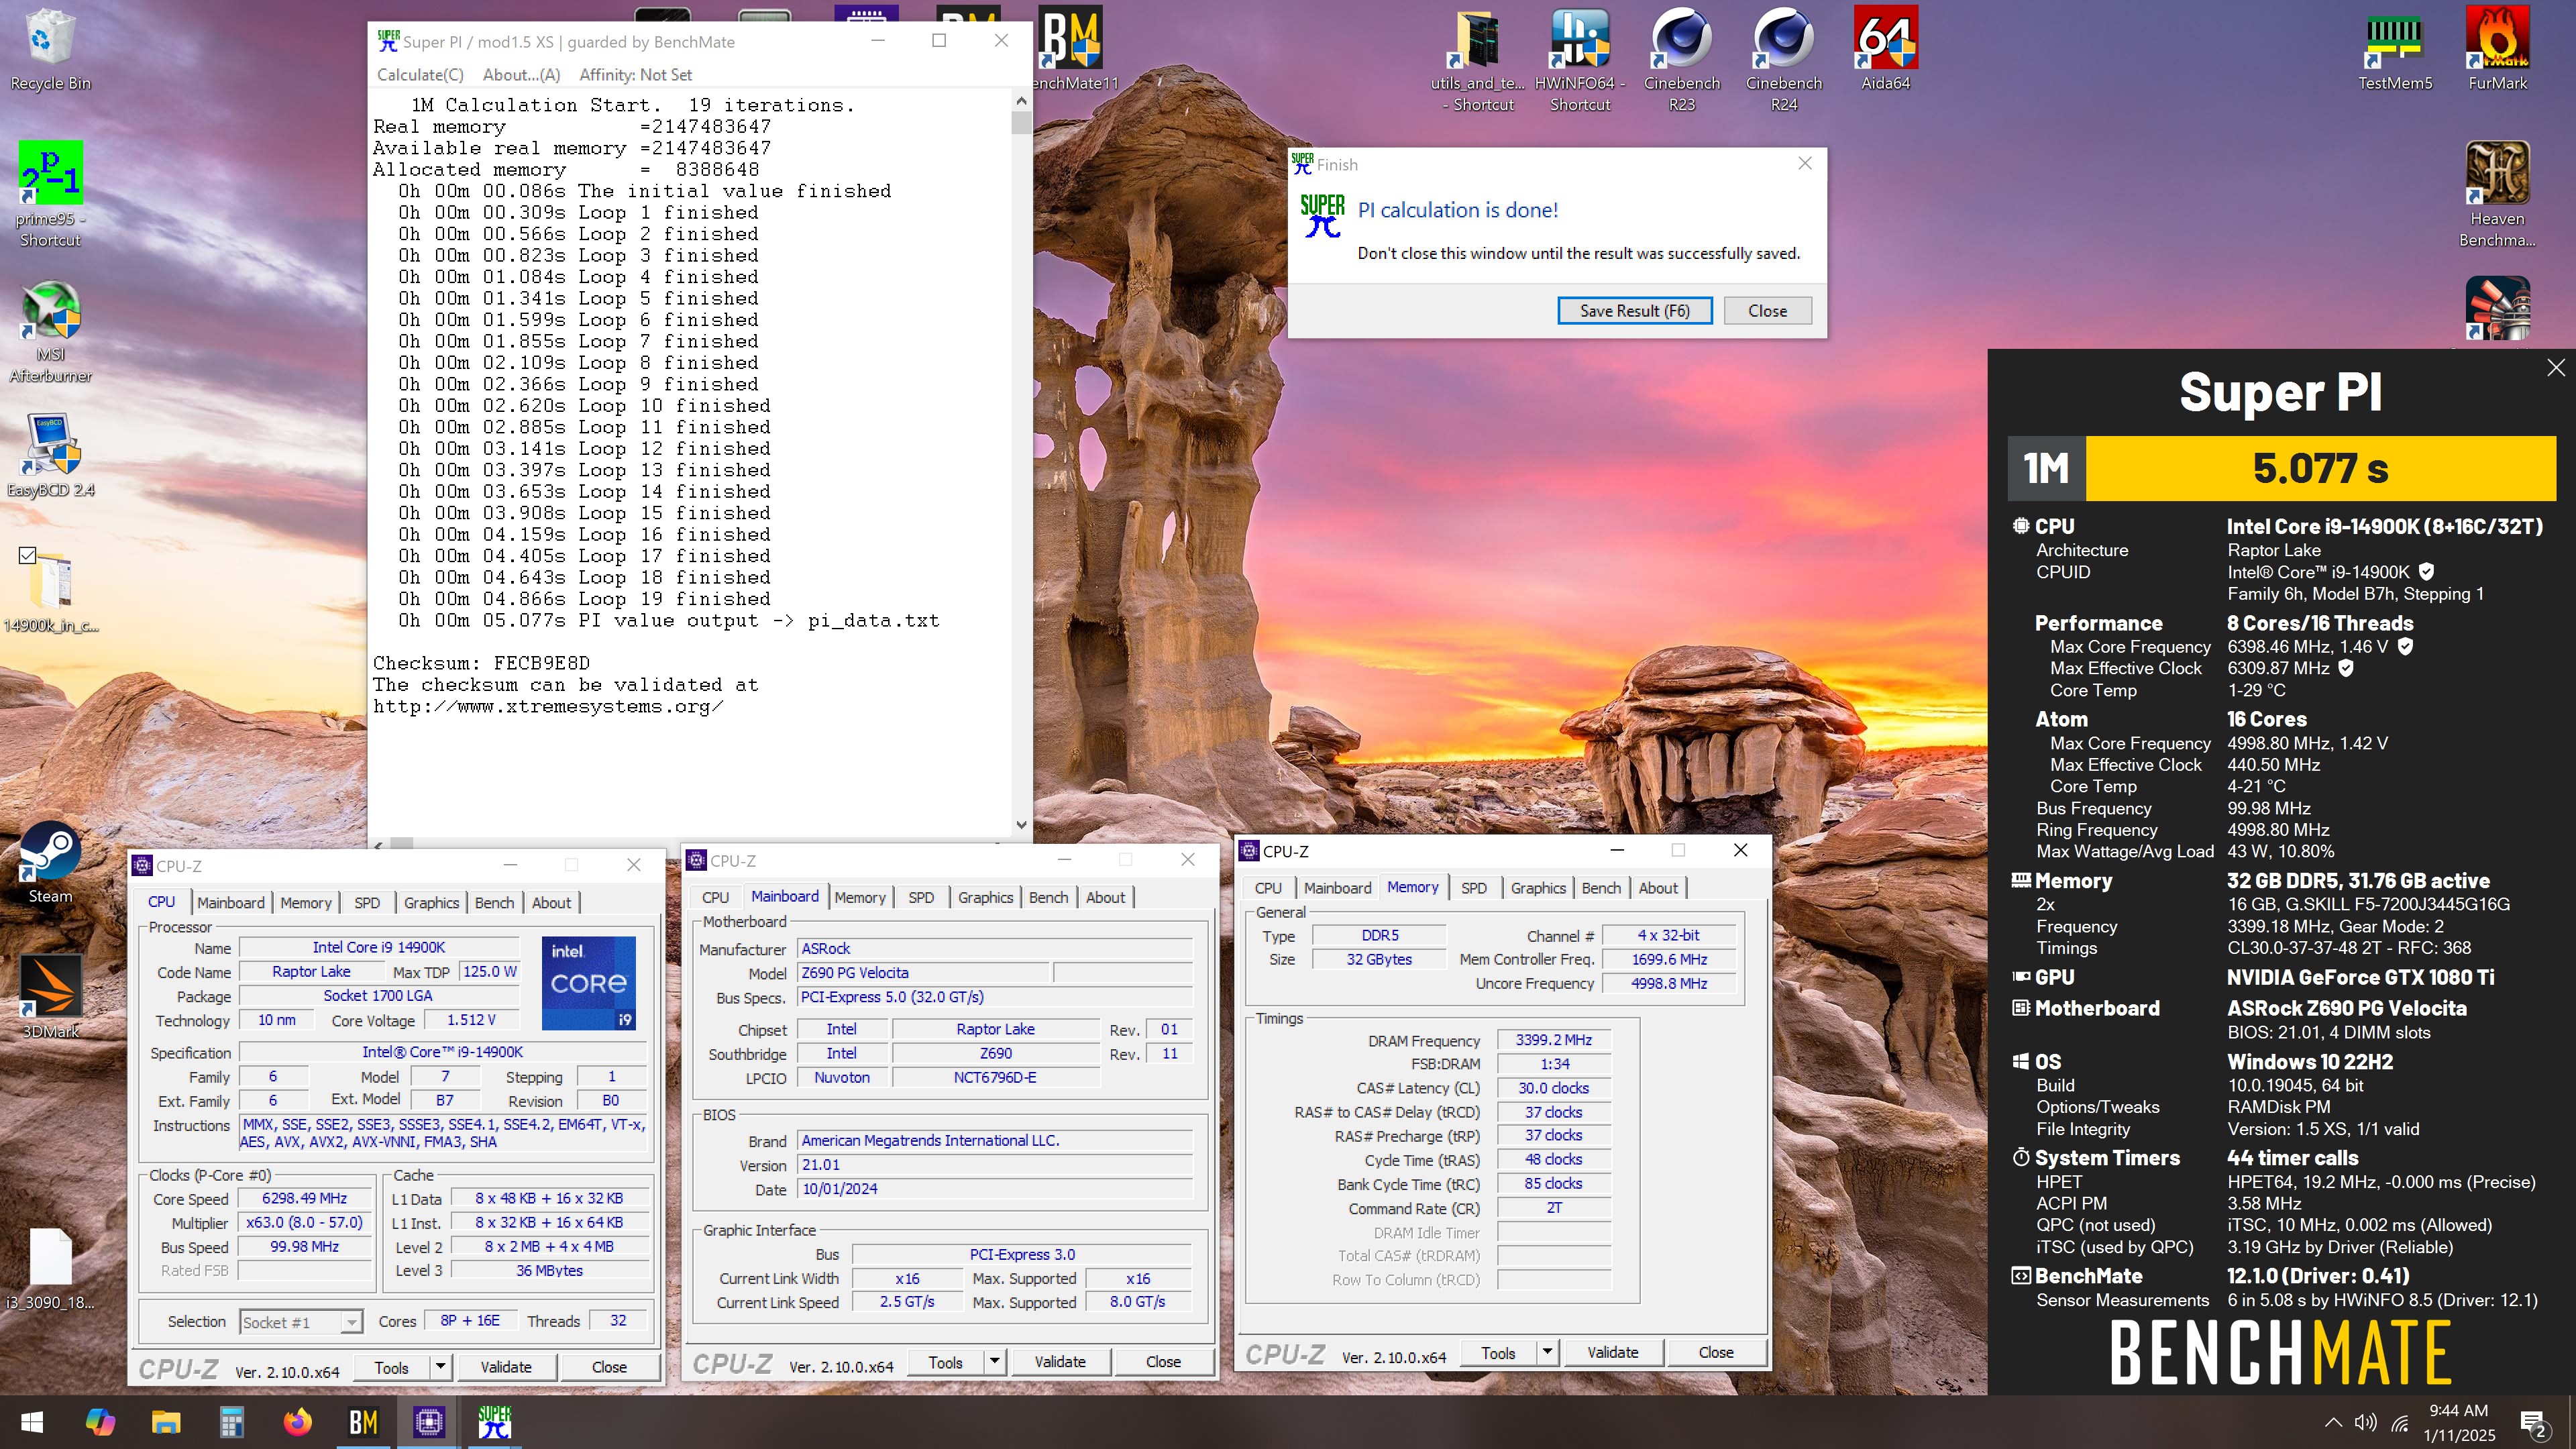Open About...(A) menu in Super PI
The height and width of the screenshot is (1449, 2576).
pos(521,75)
